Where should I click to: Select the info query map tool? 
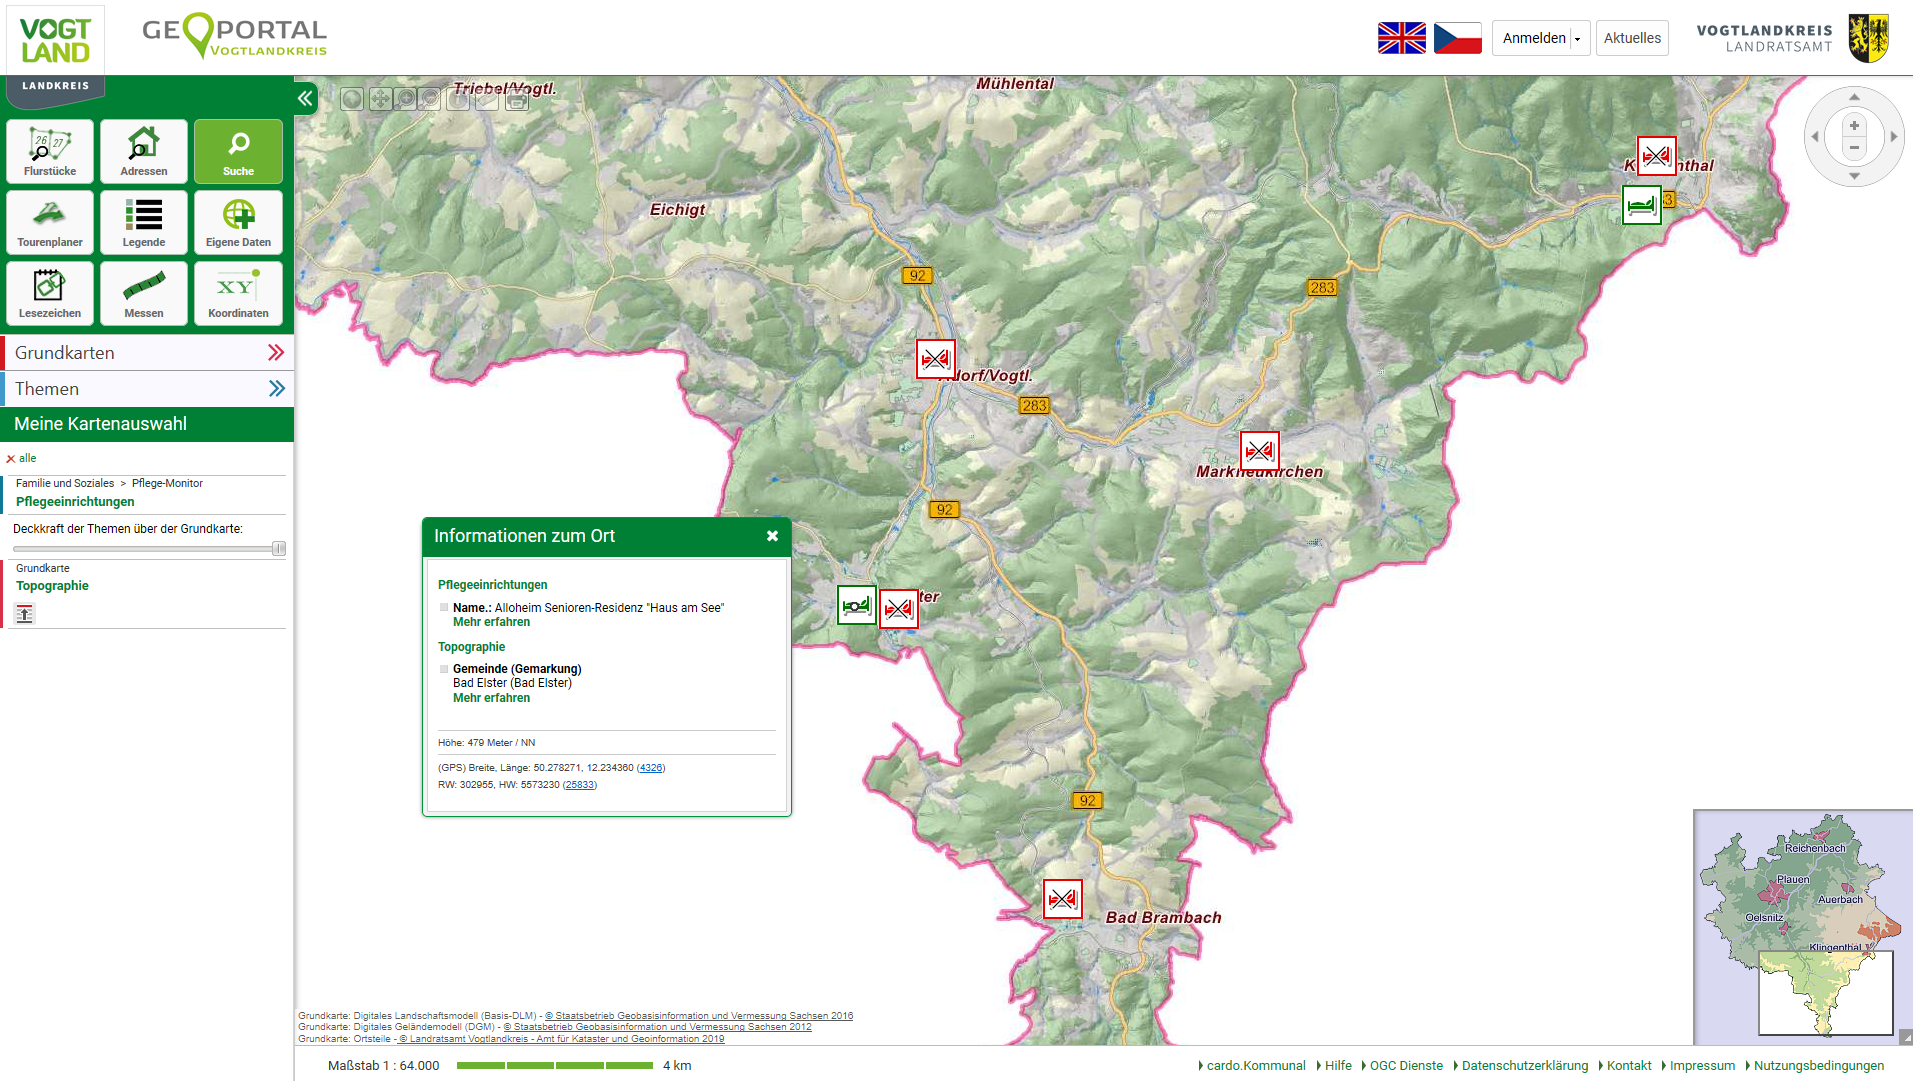(458, 98)
